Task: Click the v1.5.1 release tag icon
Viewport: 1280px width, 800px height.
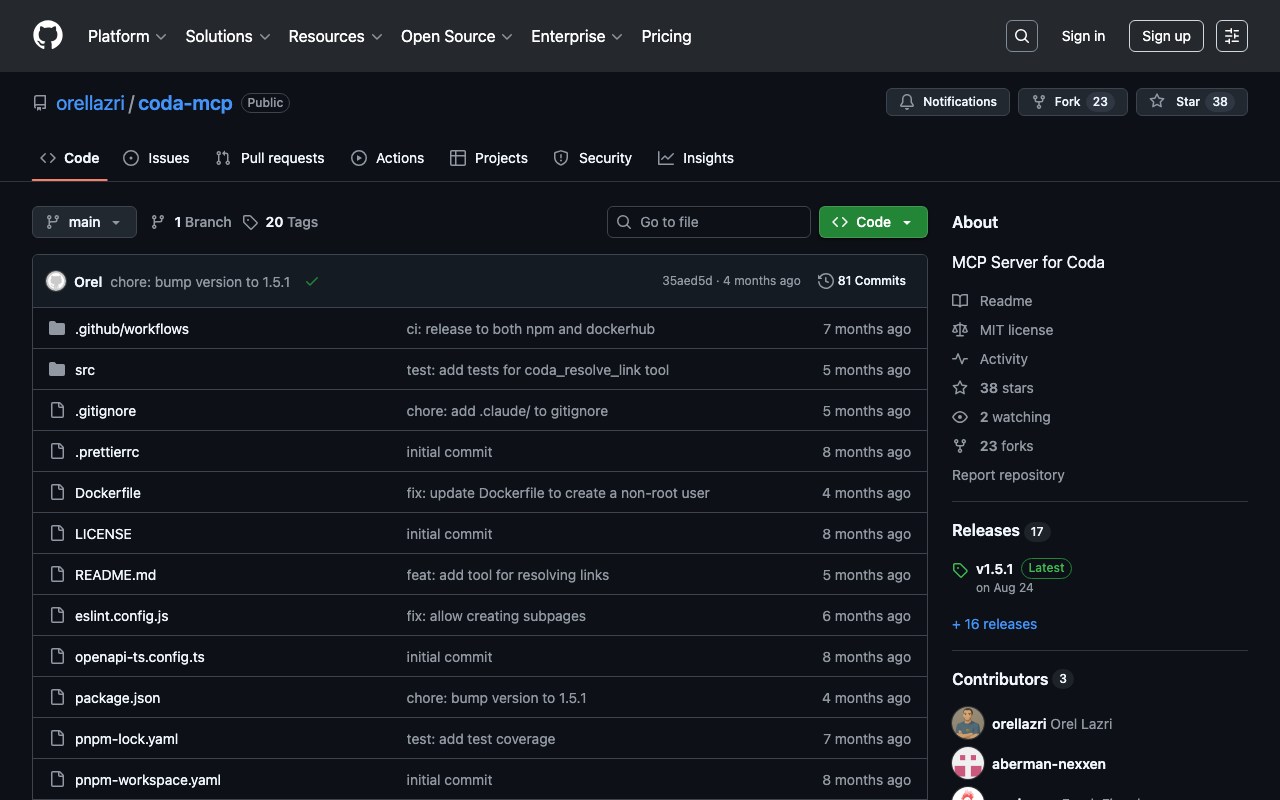Action: (x=960, y=570)
